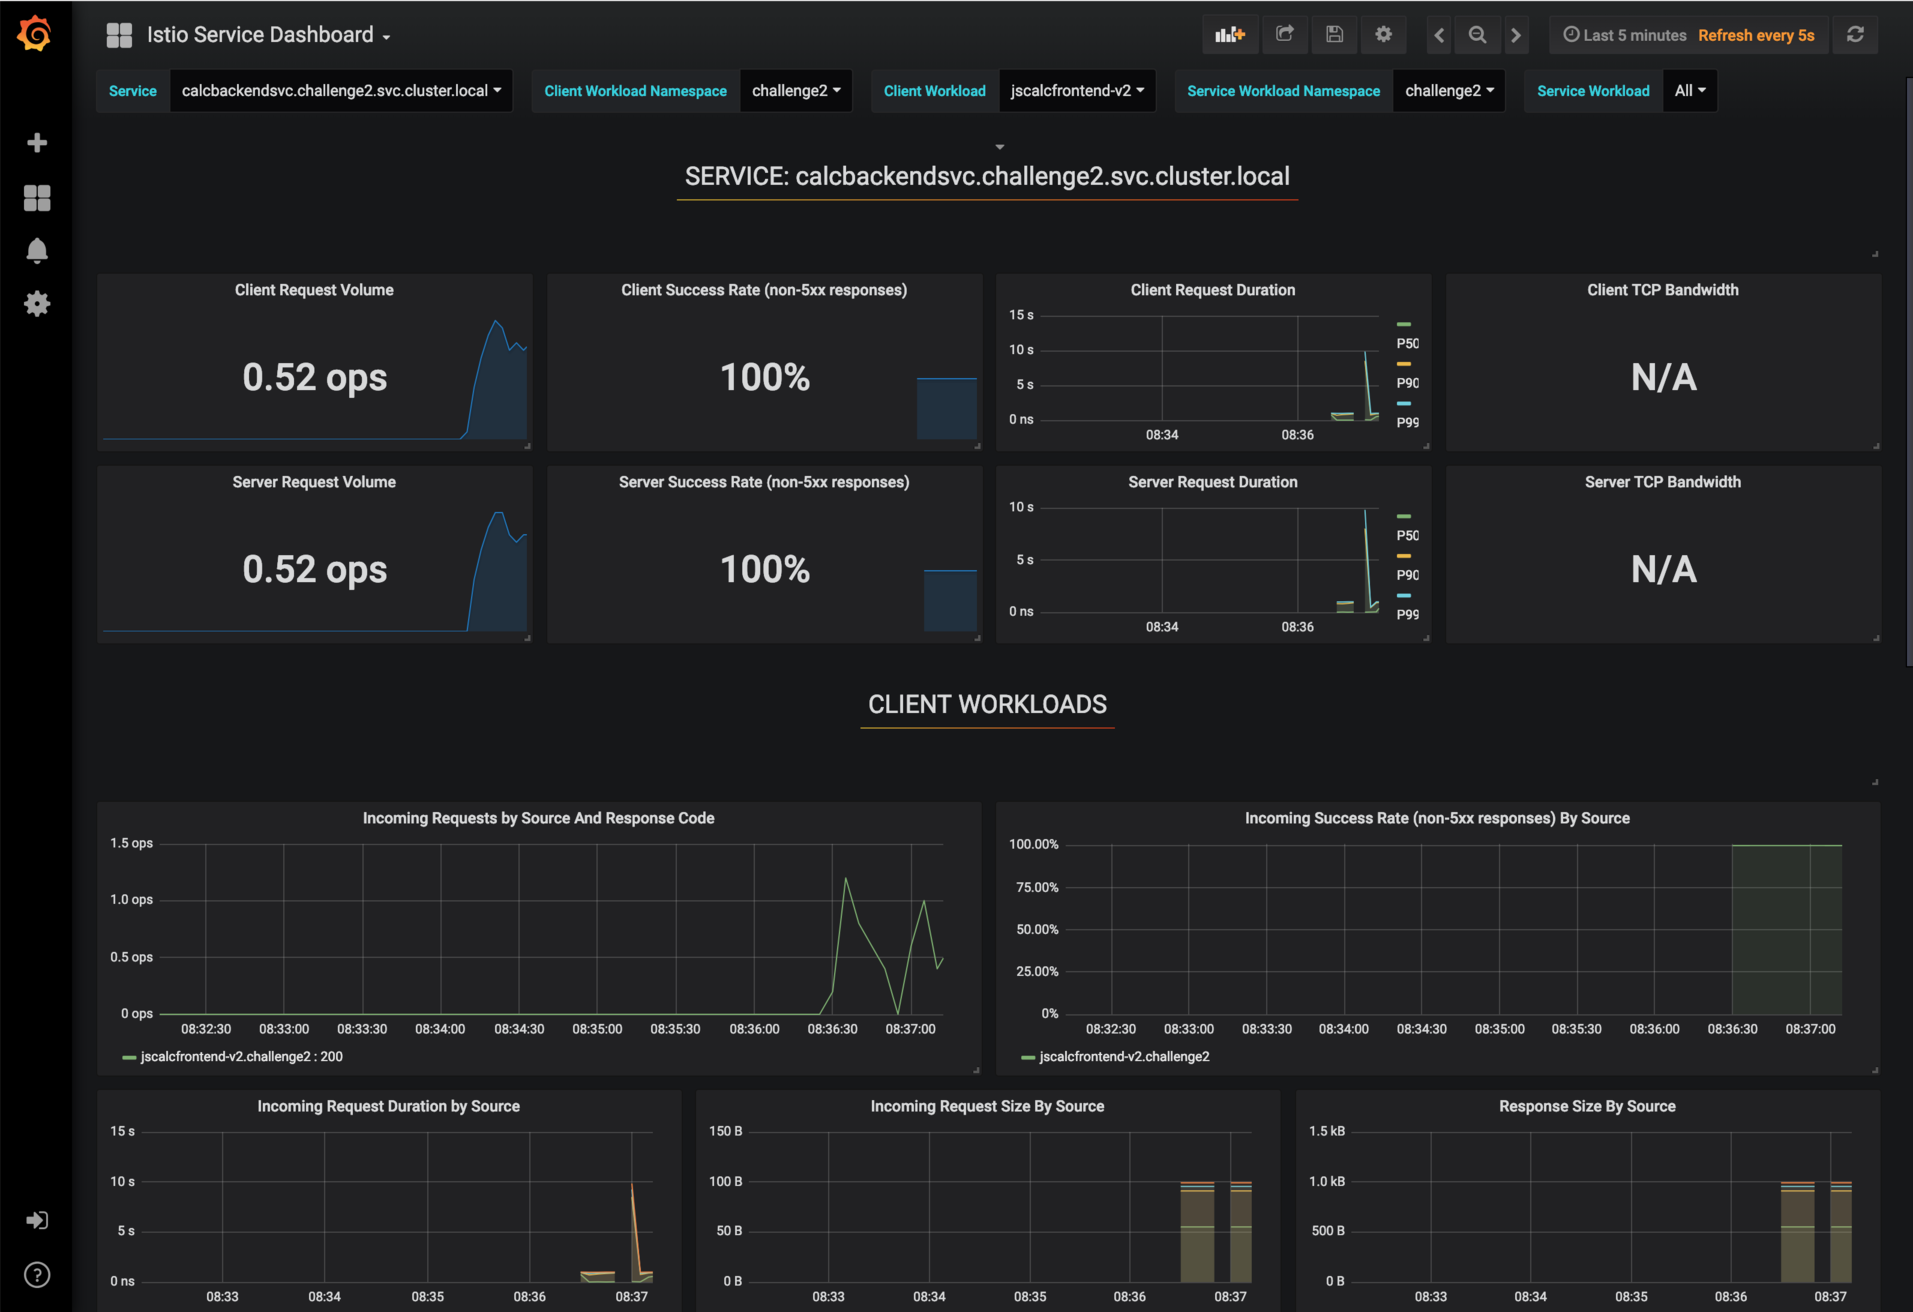Image resolution: width=1913 pixels, height=1312 pixels.
Task: Click the Share dashboard icon
Action: [x=1285, y=35]
